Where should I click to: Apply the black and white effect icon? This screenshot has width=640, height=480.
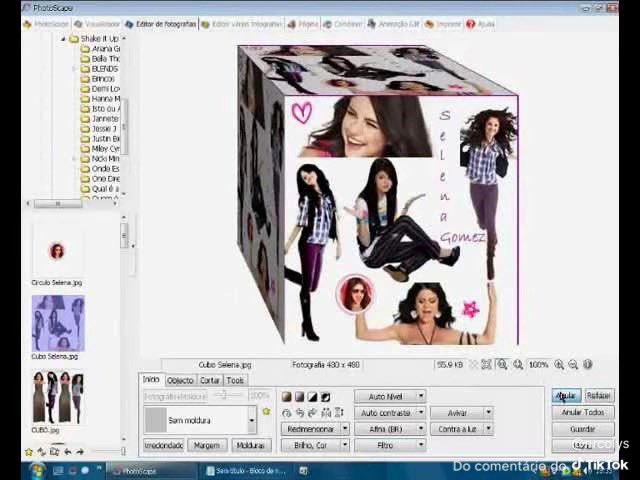tap(313, 397)
